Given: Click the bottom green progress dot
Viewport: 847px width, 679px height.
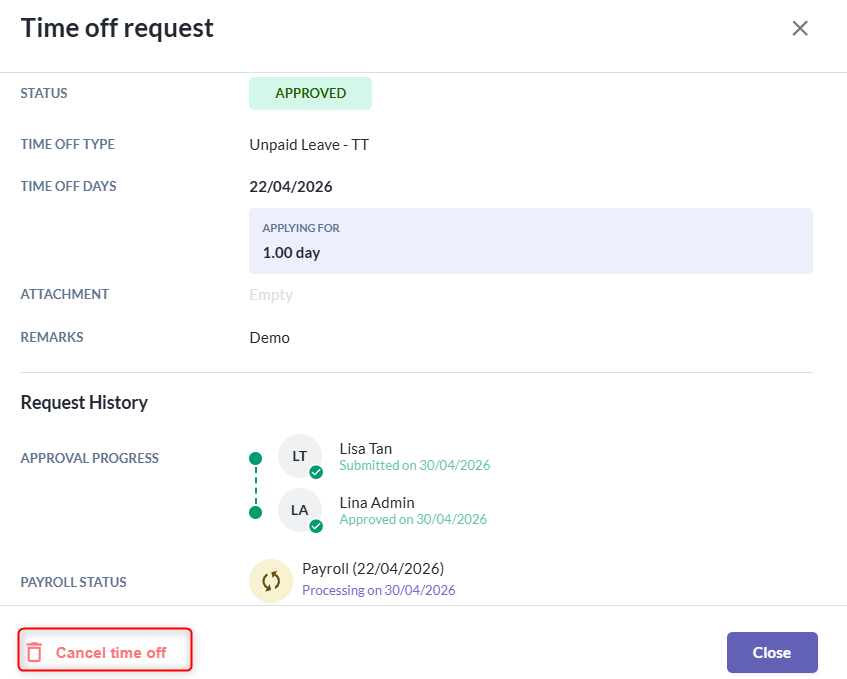Looking at the screenshot, I should (x=256, y=513).
